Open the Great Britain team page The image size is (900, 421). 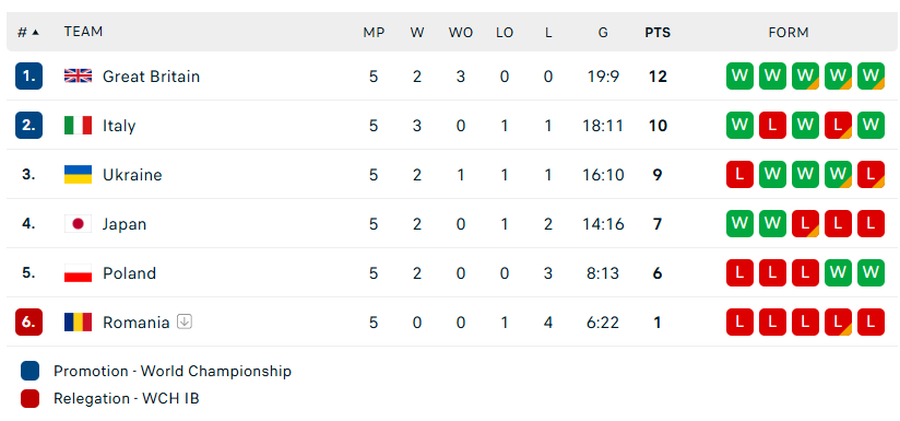pos(151,76)
